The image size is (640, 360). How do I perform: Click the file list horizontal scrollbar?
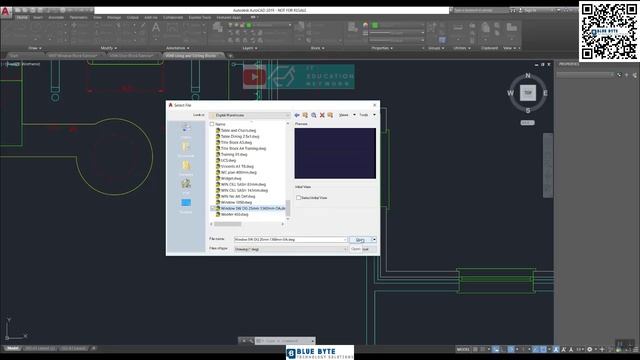click(x=247, y=224)
